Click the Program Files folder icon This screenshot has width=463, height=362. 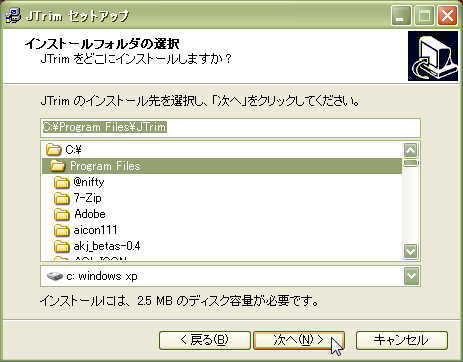click(x=58, y=166)
